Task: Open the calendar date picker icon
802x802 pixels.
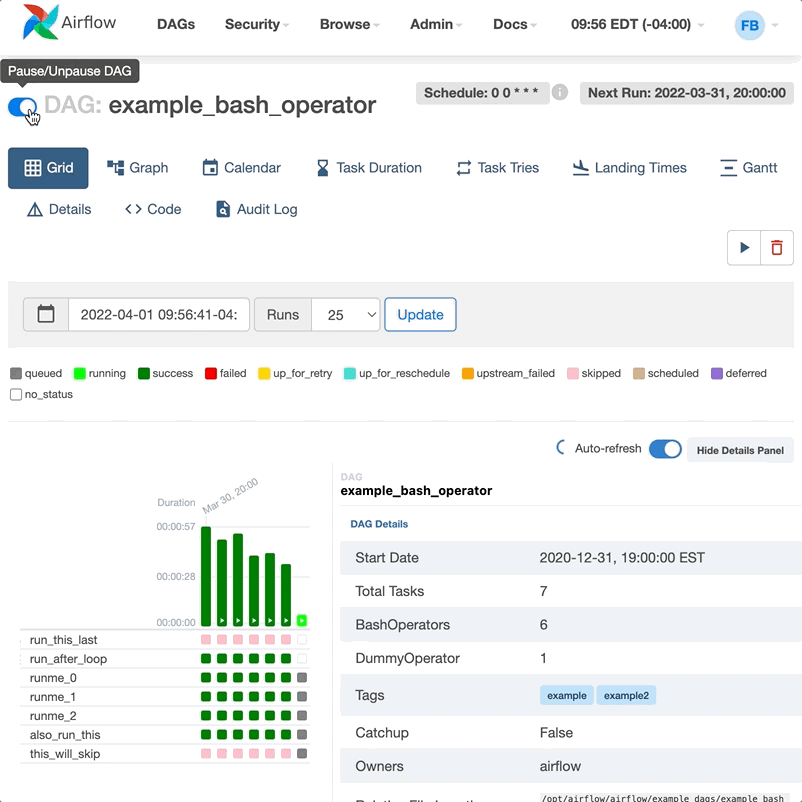Action: (x=46, y=314)
